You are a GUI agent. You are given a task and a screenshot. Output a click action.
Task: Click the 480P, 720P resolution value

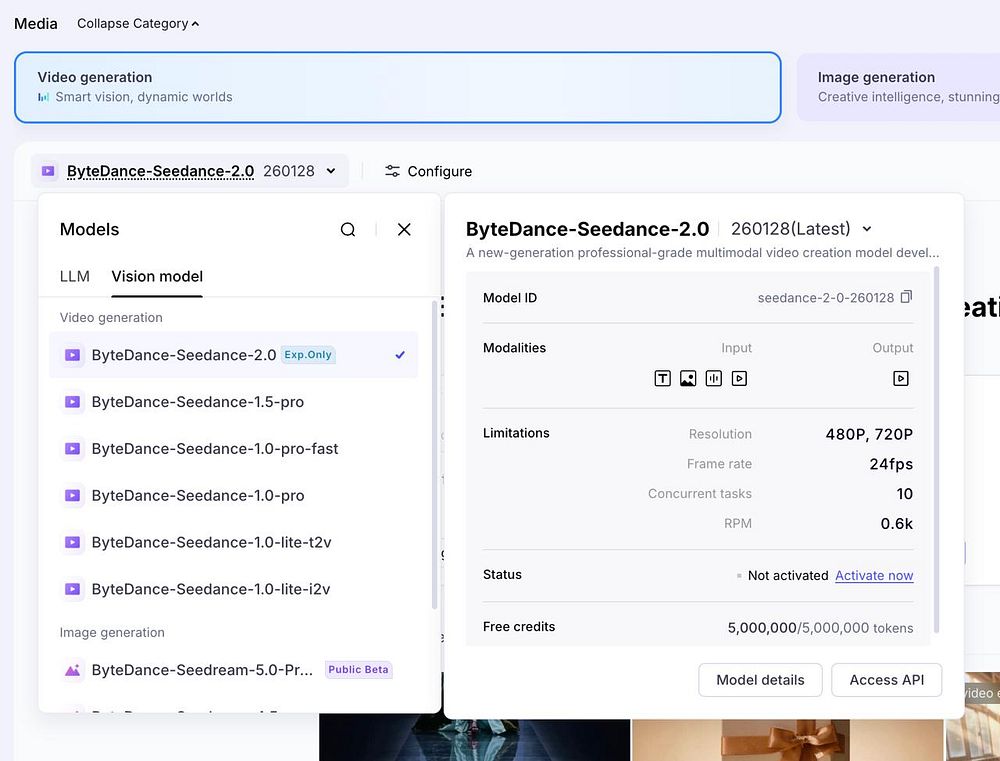869,434
